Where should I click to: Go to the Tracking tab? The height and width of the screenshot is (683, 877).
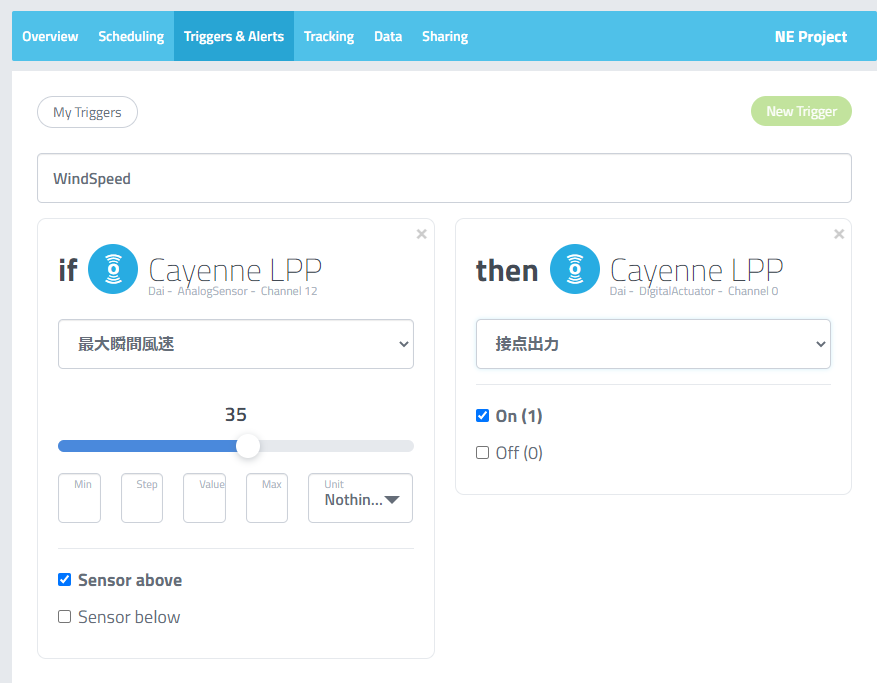329,36
